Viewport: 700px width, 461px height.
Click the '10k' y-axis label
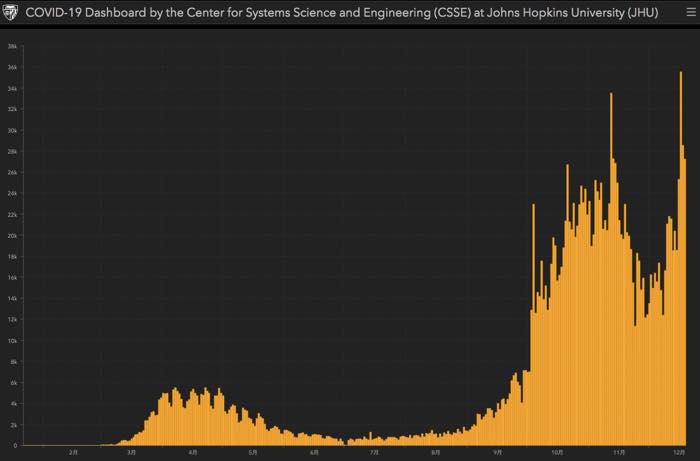(x=12, y=341)
